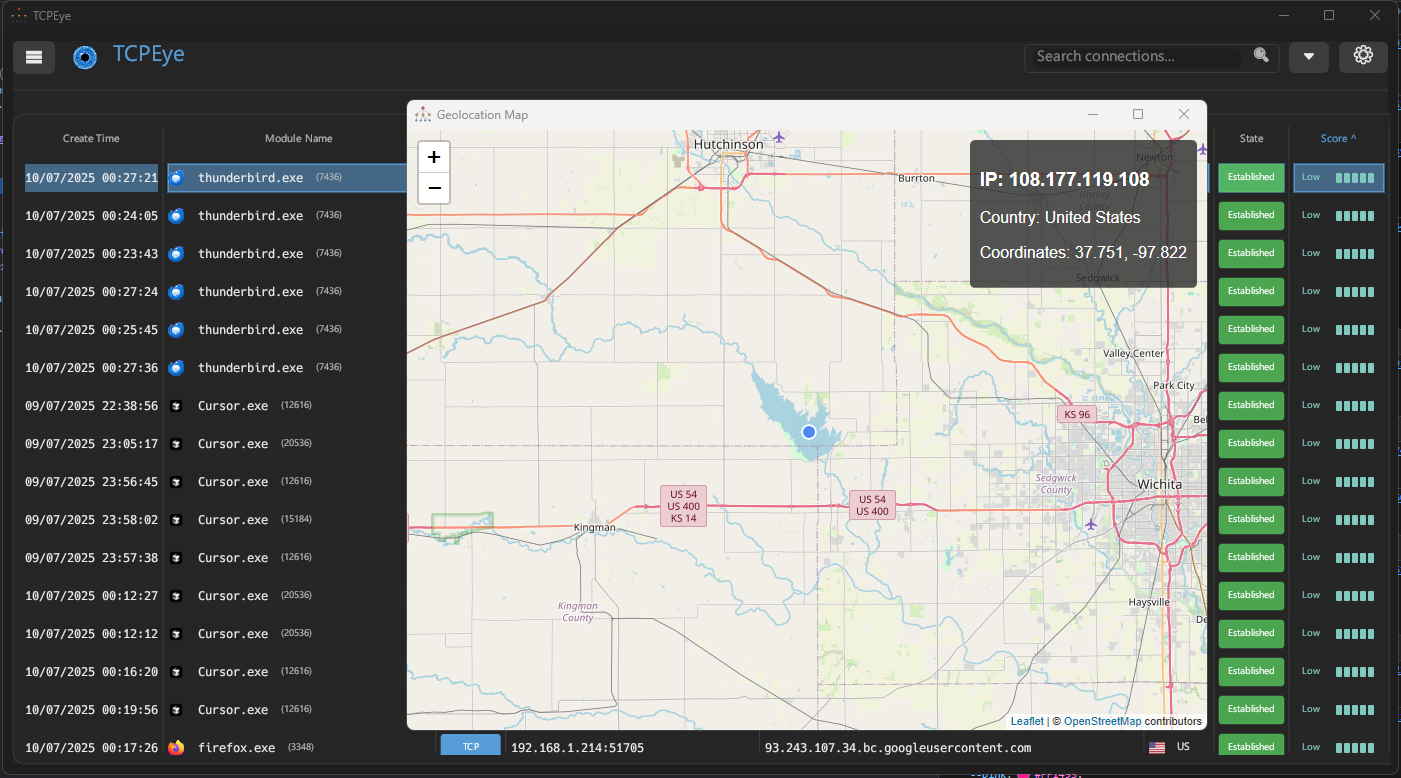Select thunderbird.exe name in 00:24:05 row

click(250, 216)
